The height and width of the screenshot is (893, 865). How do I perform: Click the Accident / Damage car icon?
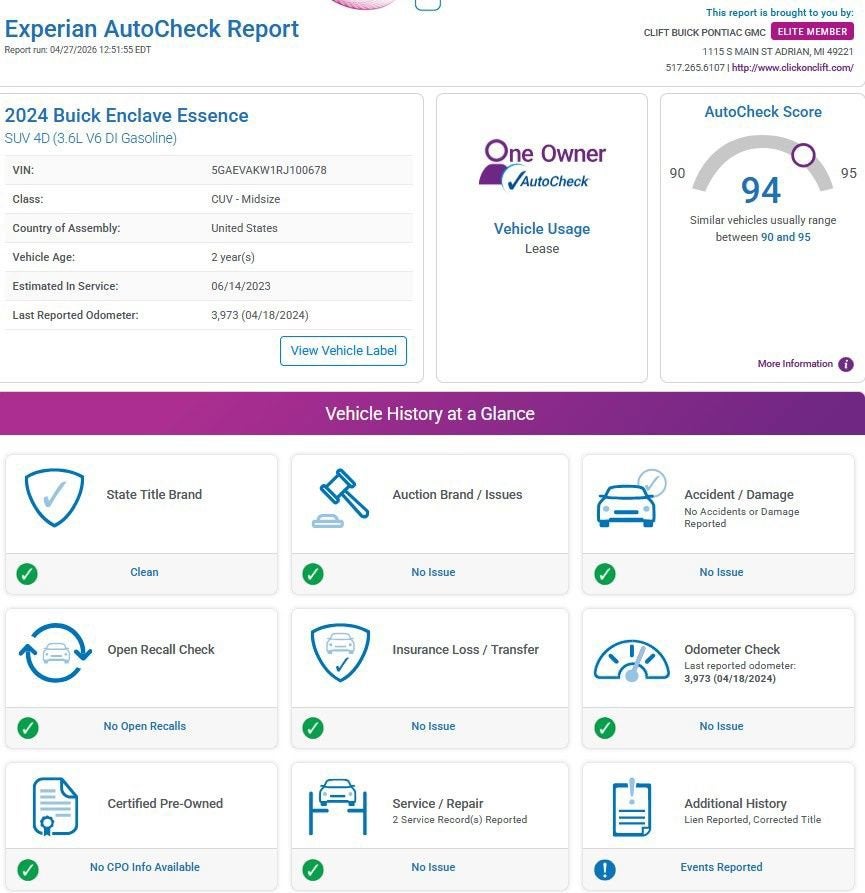[629, 498]
